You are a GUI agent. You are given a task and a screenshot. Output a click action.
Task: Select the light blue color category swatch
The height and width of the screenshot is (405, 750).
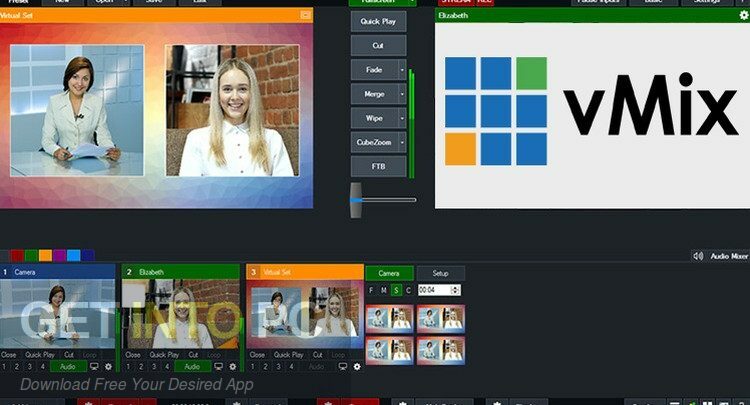(x=74, y=255)
